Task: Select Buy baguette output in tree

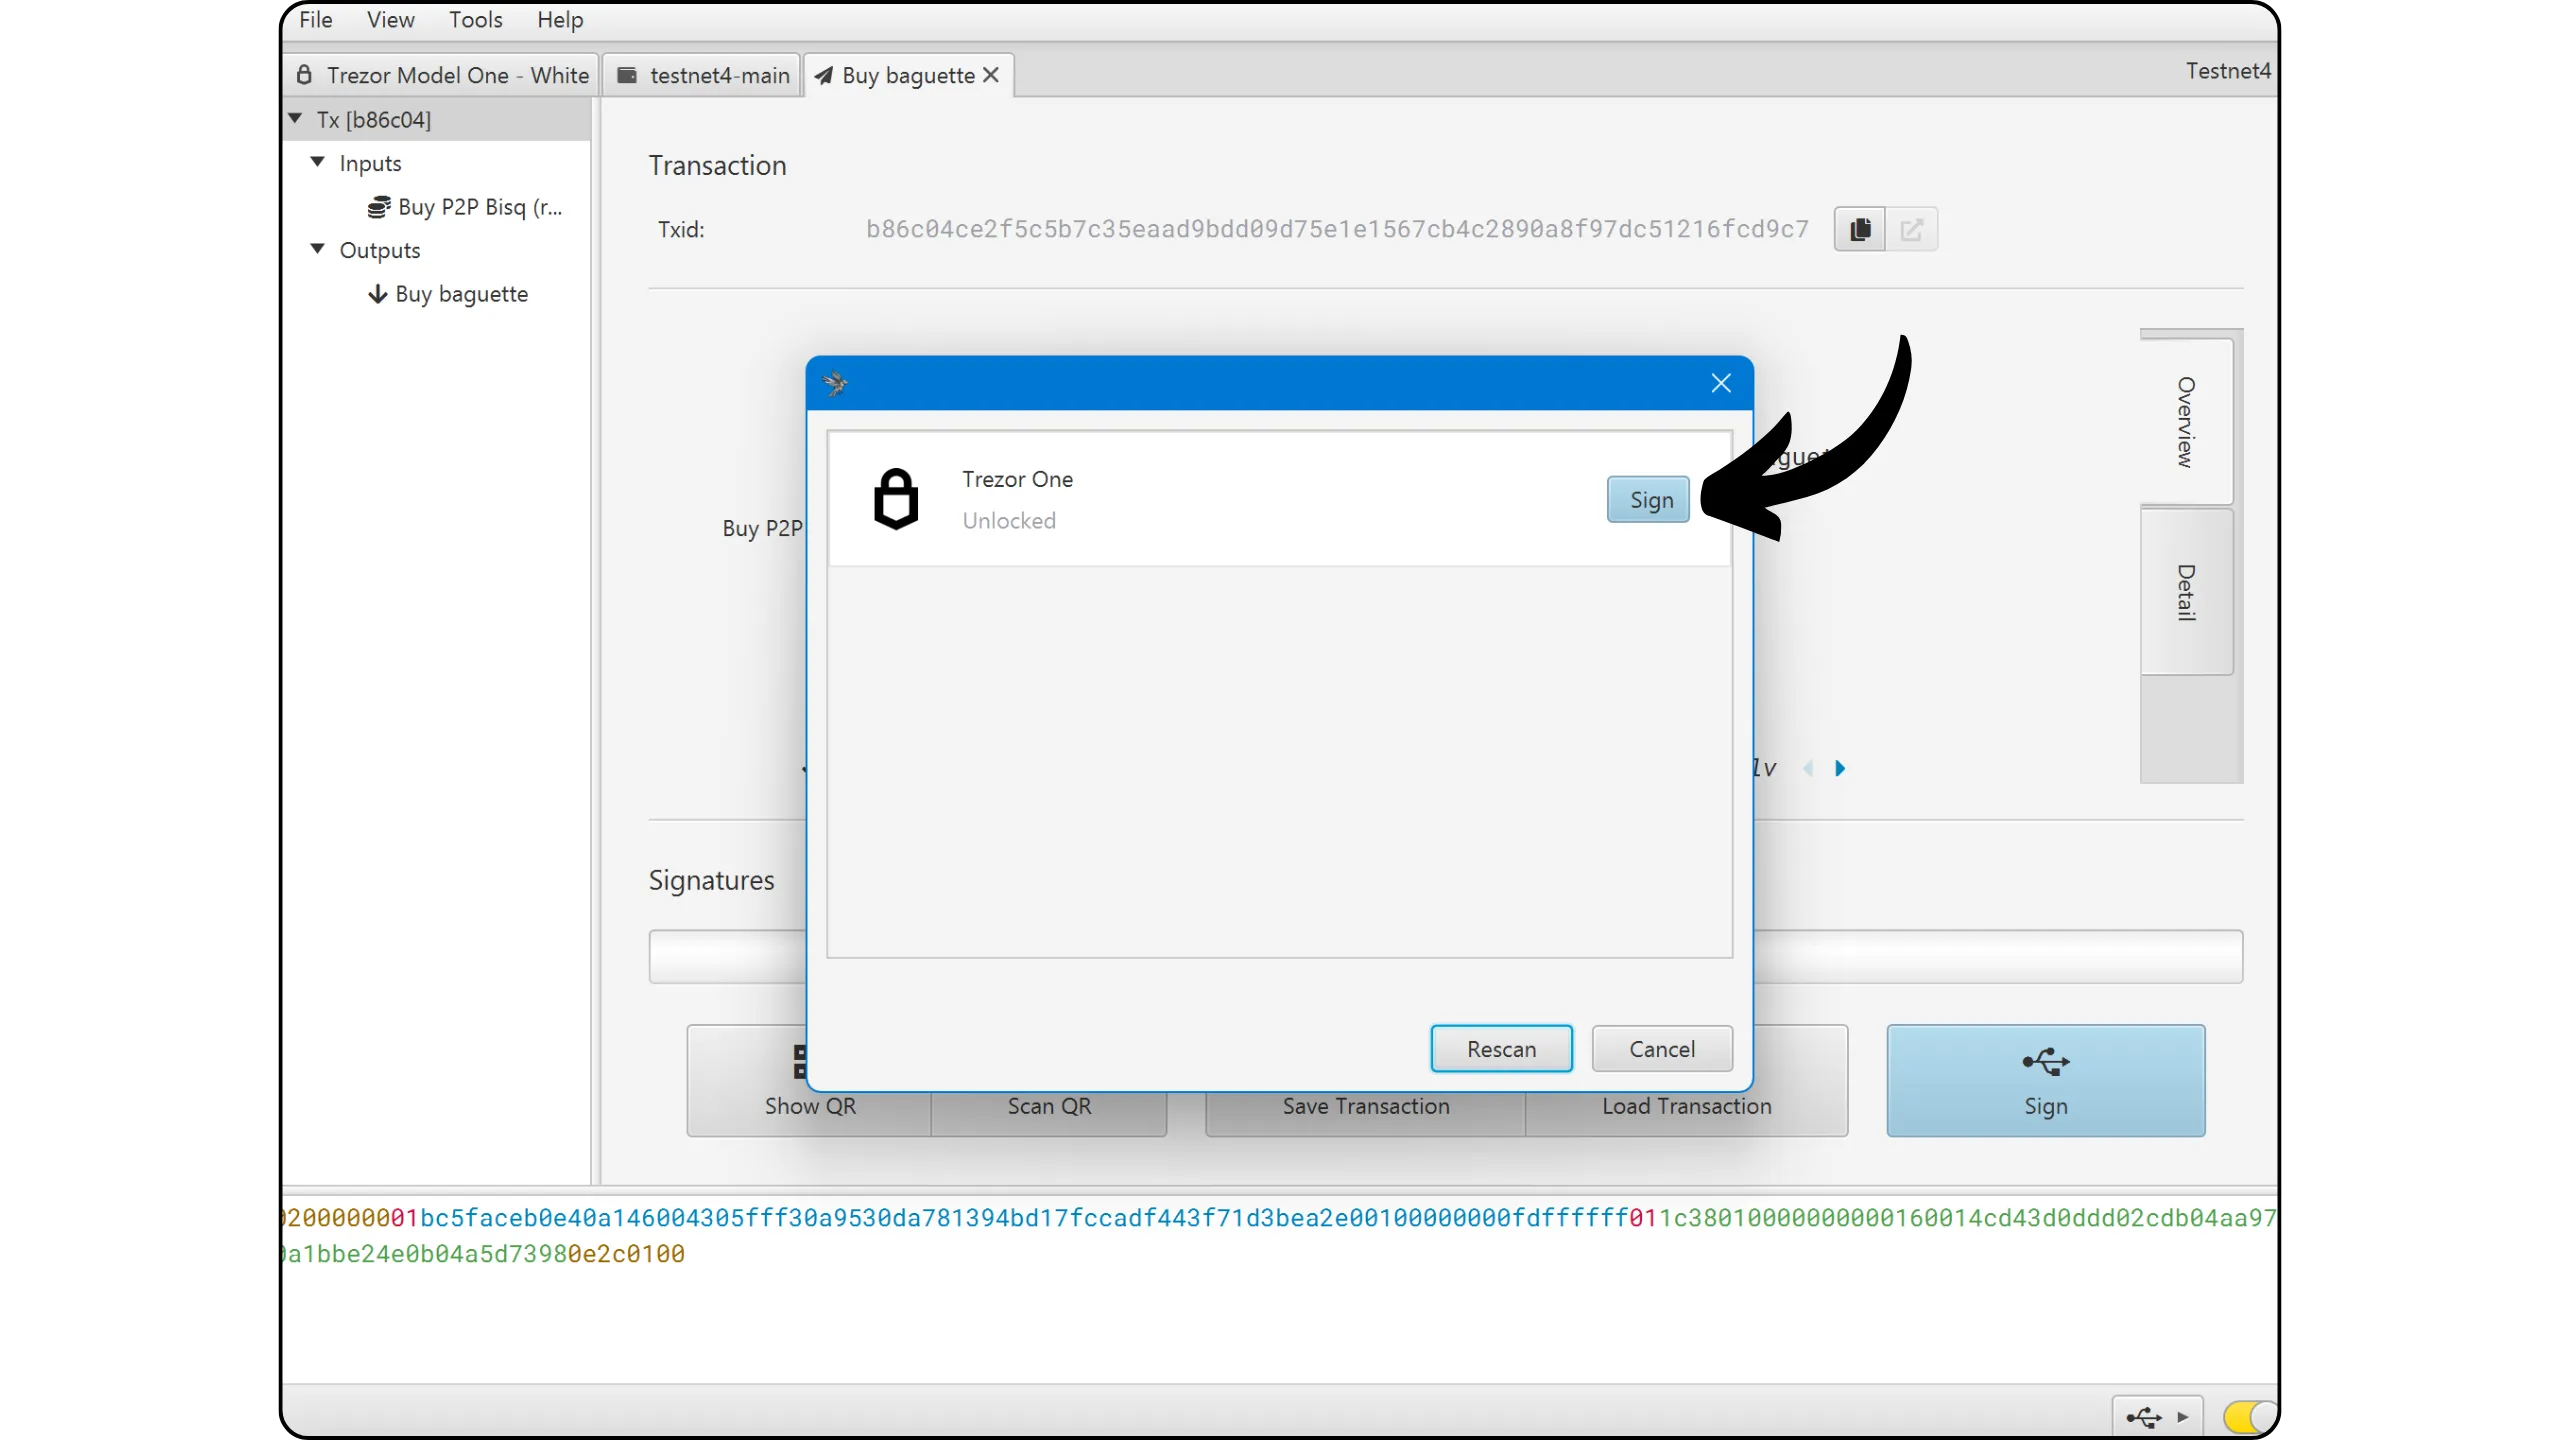Action: pos(461,294)
